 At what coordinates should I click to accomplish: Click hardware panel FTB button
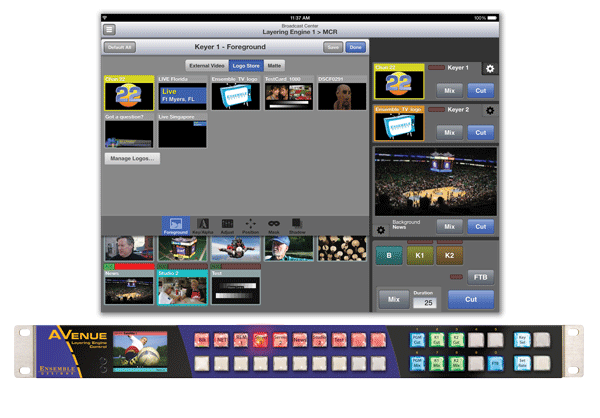(495, 363)
